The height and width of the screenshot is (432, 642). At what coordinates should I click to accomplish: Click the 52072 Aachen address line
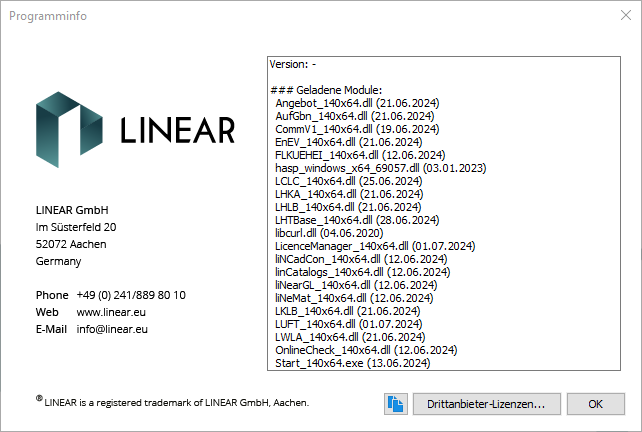coord(71,244)
